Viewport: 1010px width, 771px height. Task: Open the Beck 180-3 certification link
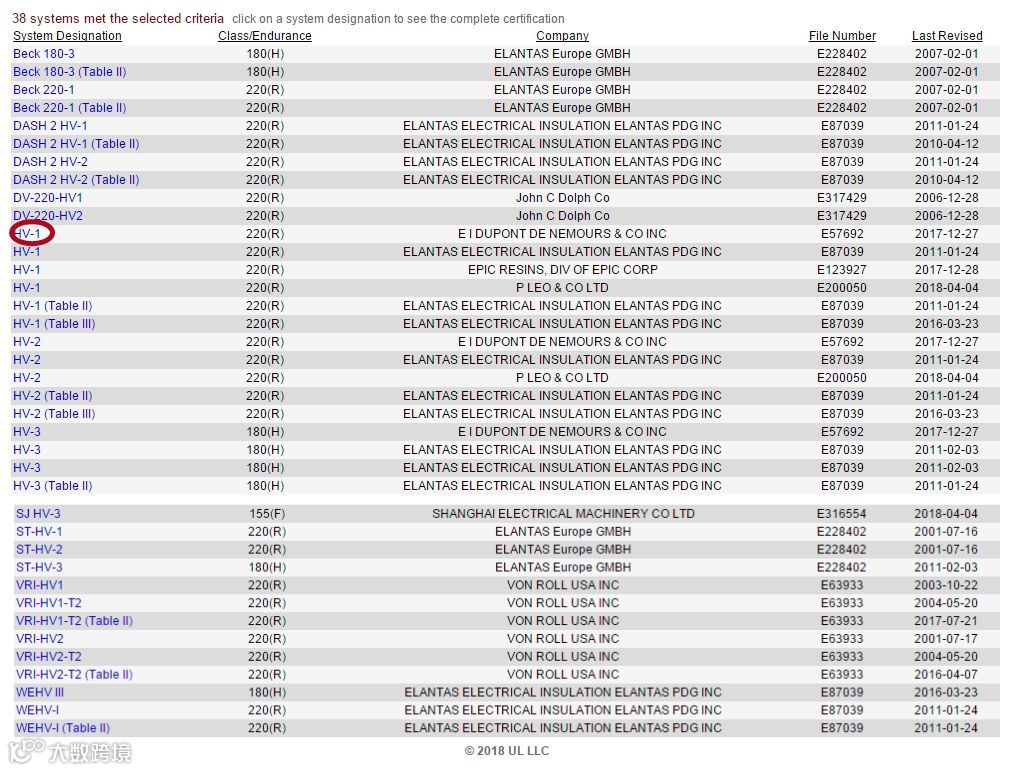44,53
